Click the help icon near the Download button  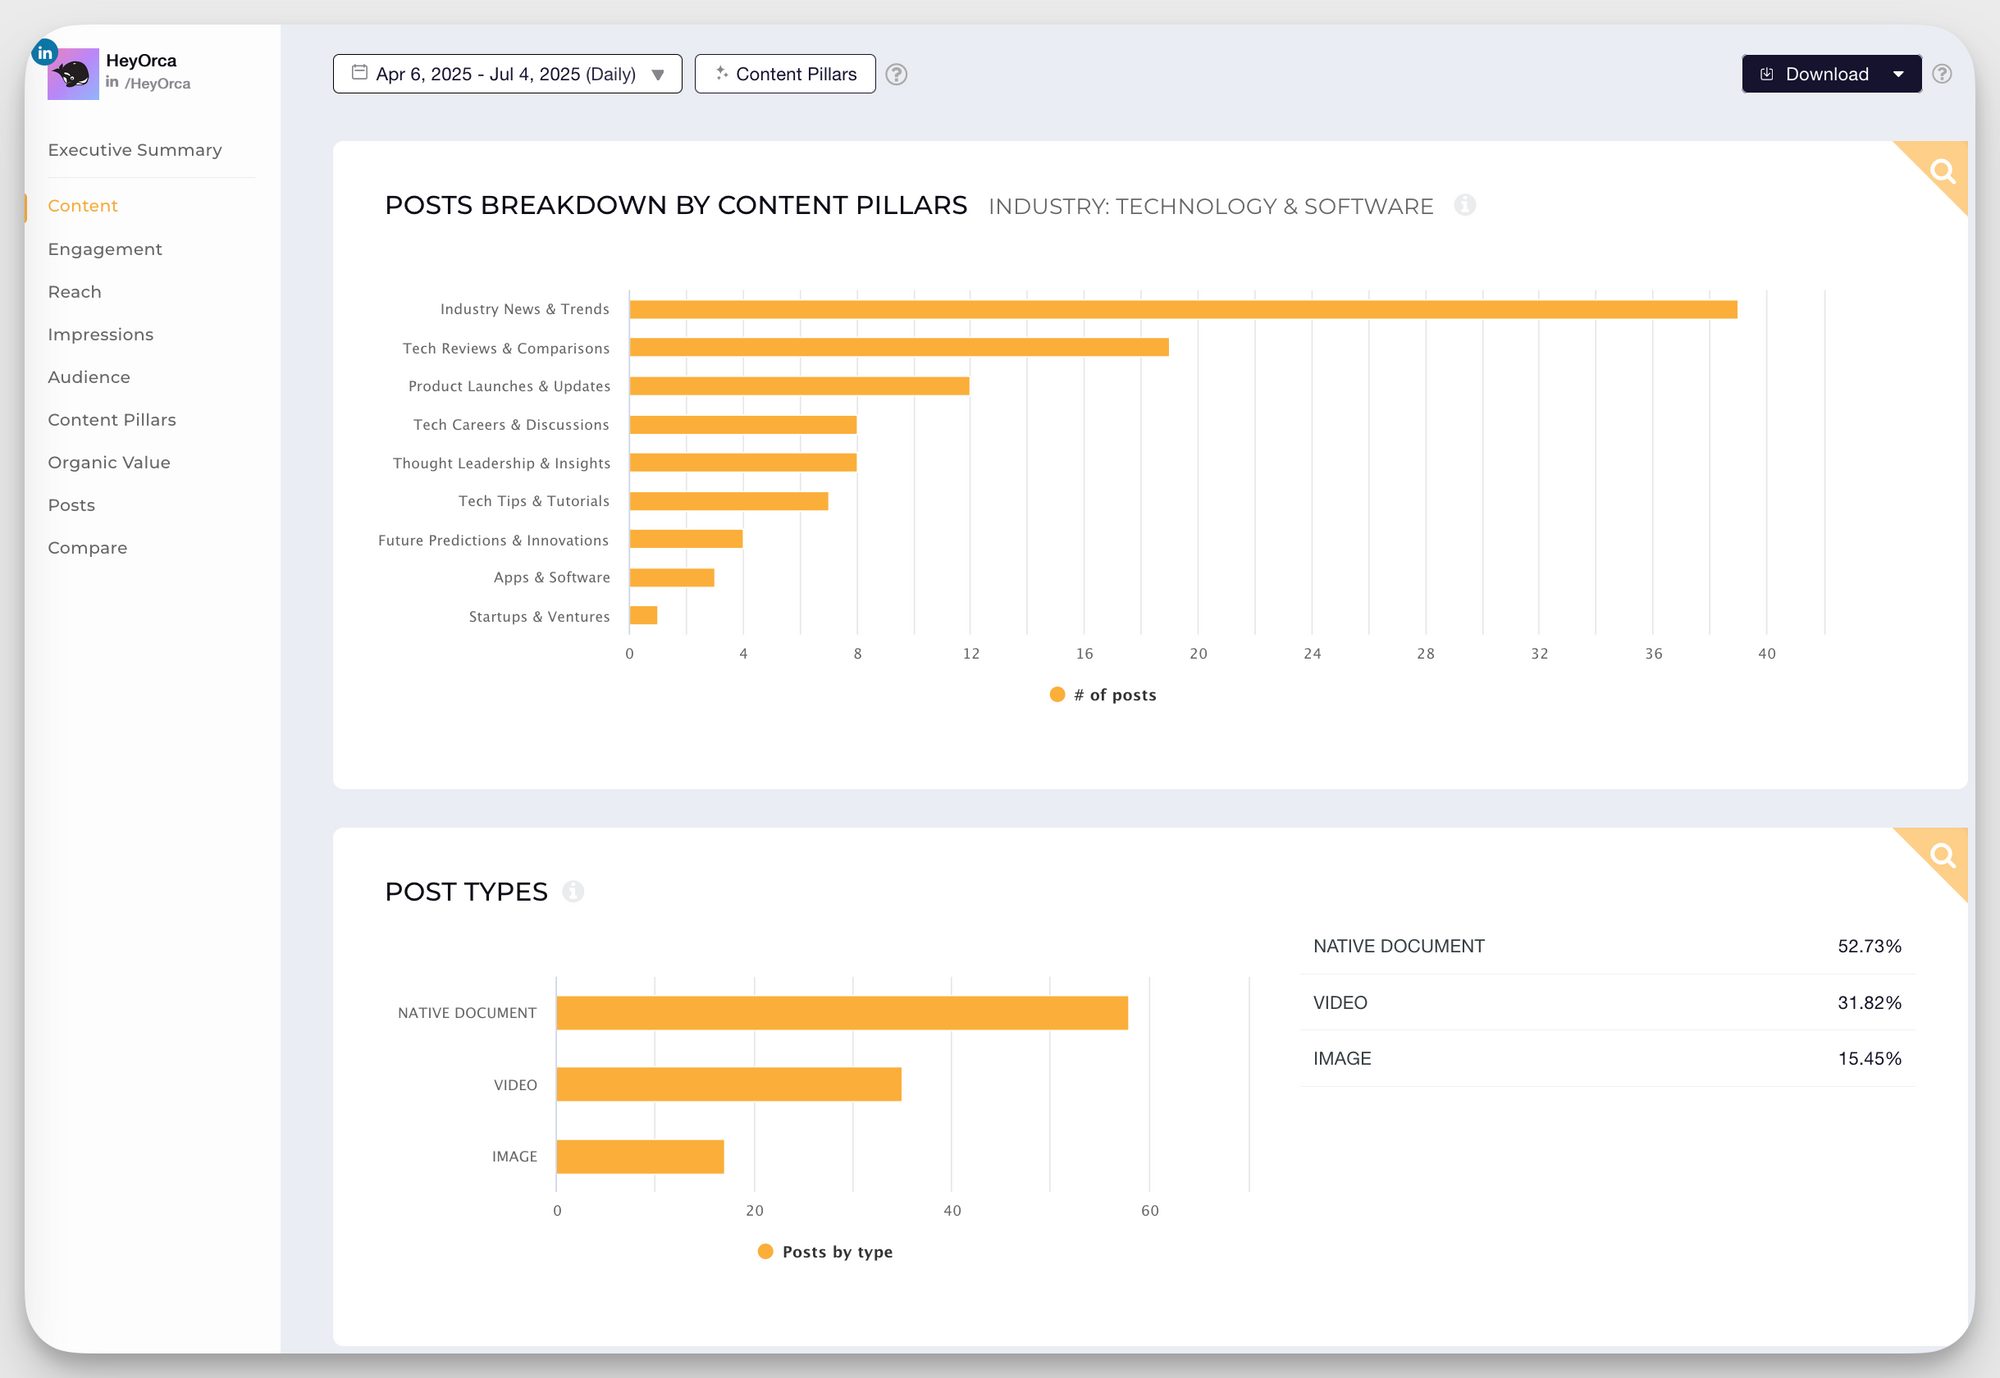(1941, 73)
